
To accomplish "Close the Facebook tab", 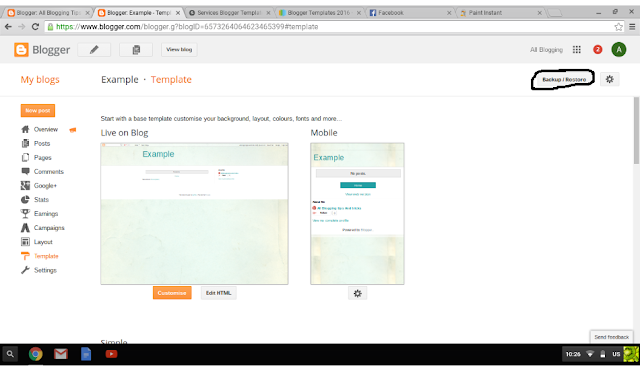I will coord(449,13).
